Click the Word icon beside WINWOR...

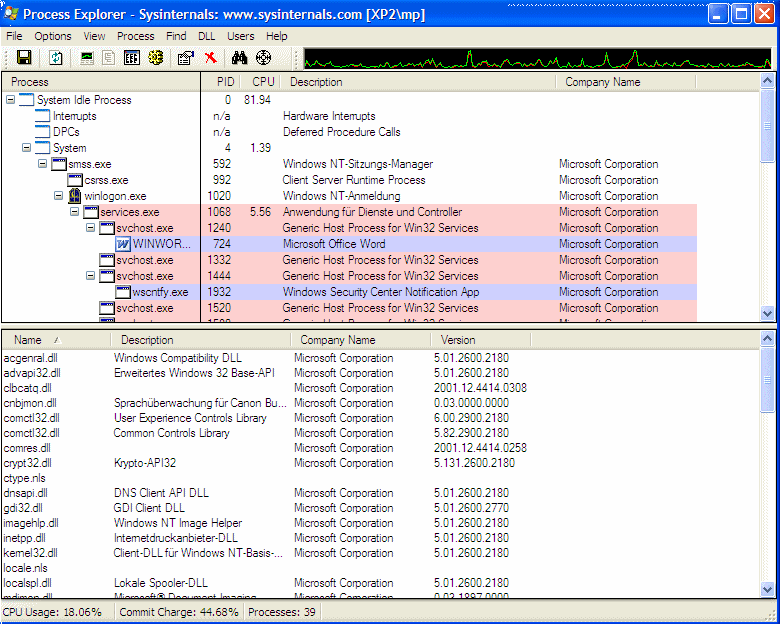(123, 244)
